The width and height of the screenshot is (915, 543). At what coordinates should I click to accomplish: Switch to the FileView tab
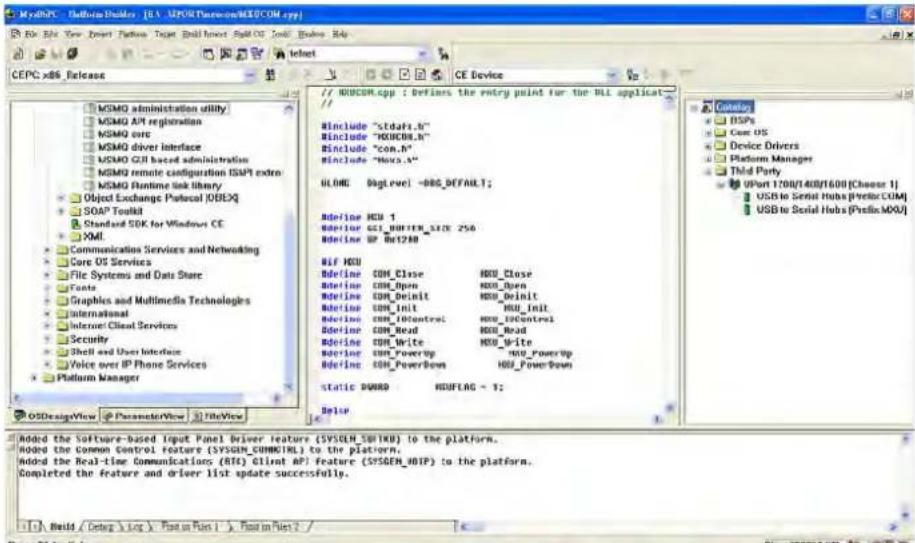(218, 416)
